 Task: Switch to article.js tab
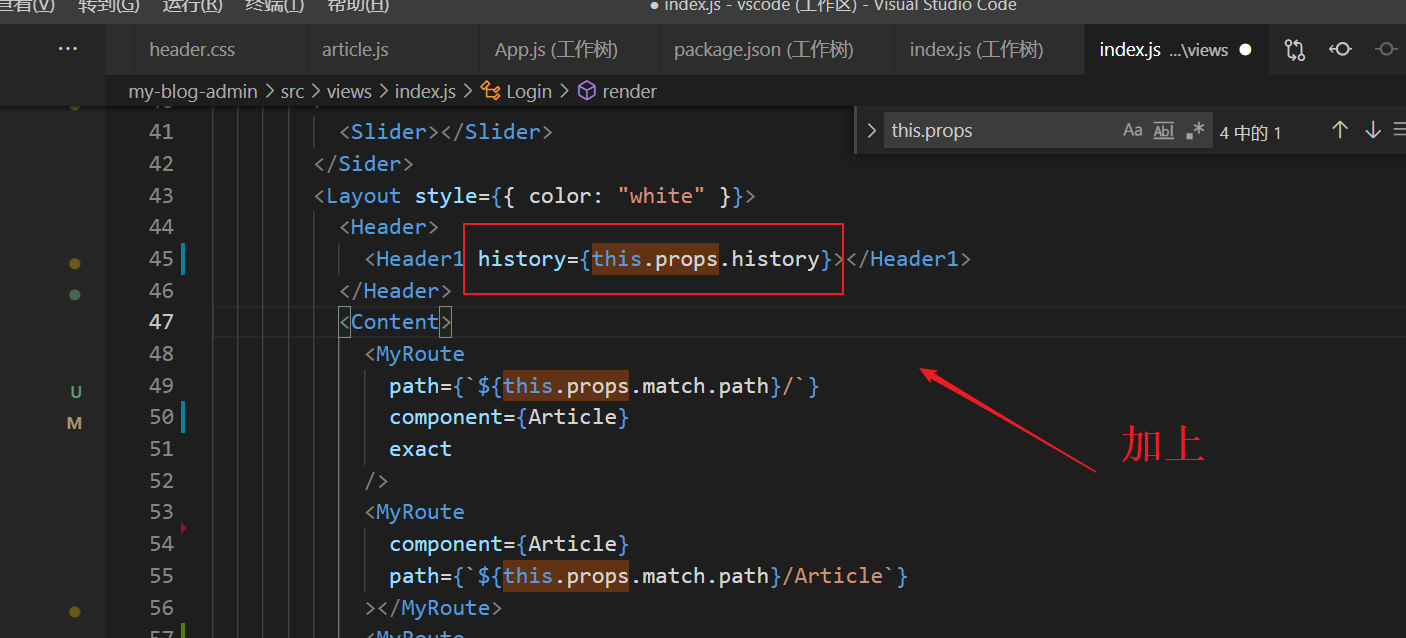pyautogui.click(x=355, y=49)
